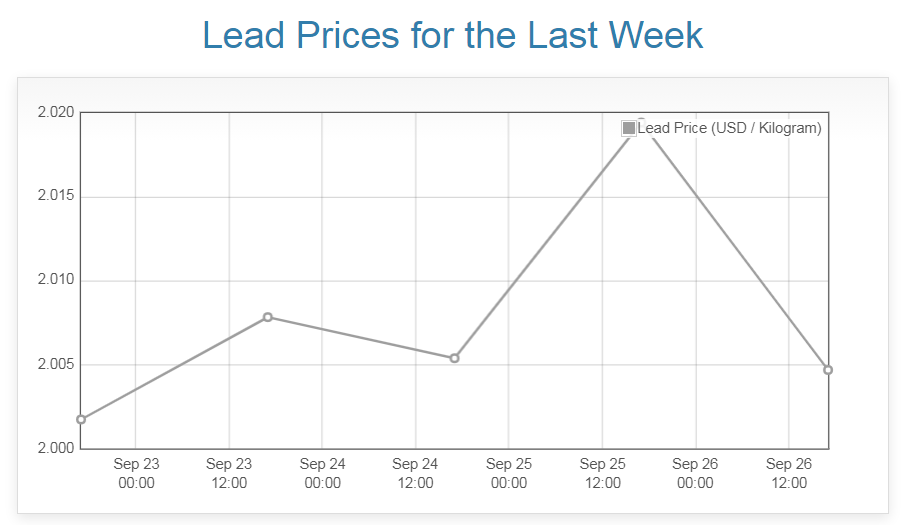905x525 pixels.
Task: Choose the 2.000 y-axis value
Action: point(56,448)
